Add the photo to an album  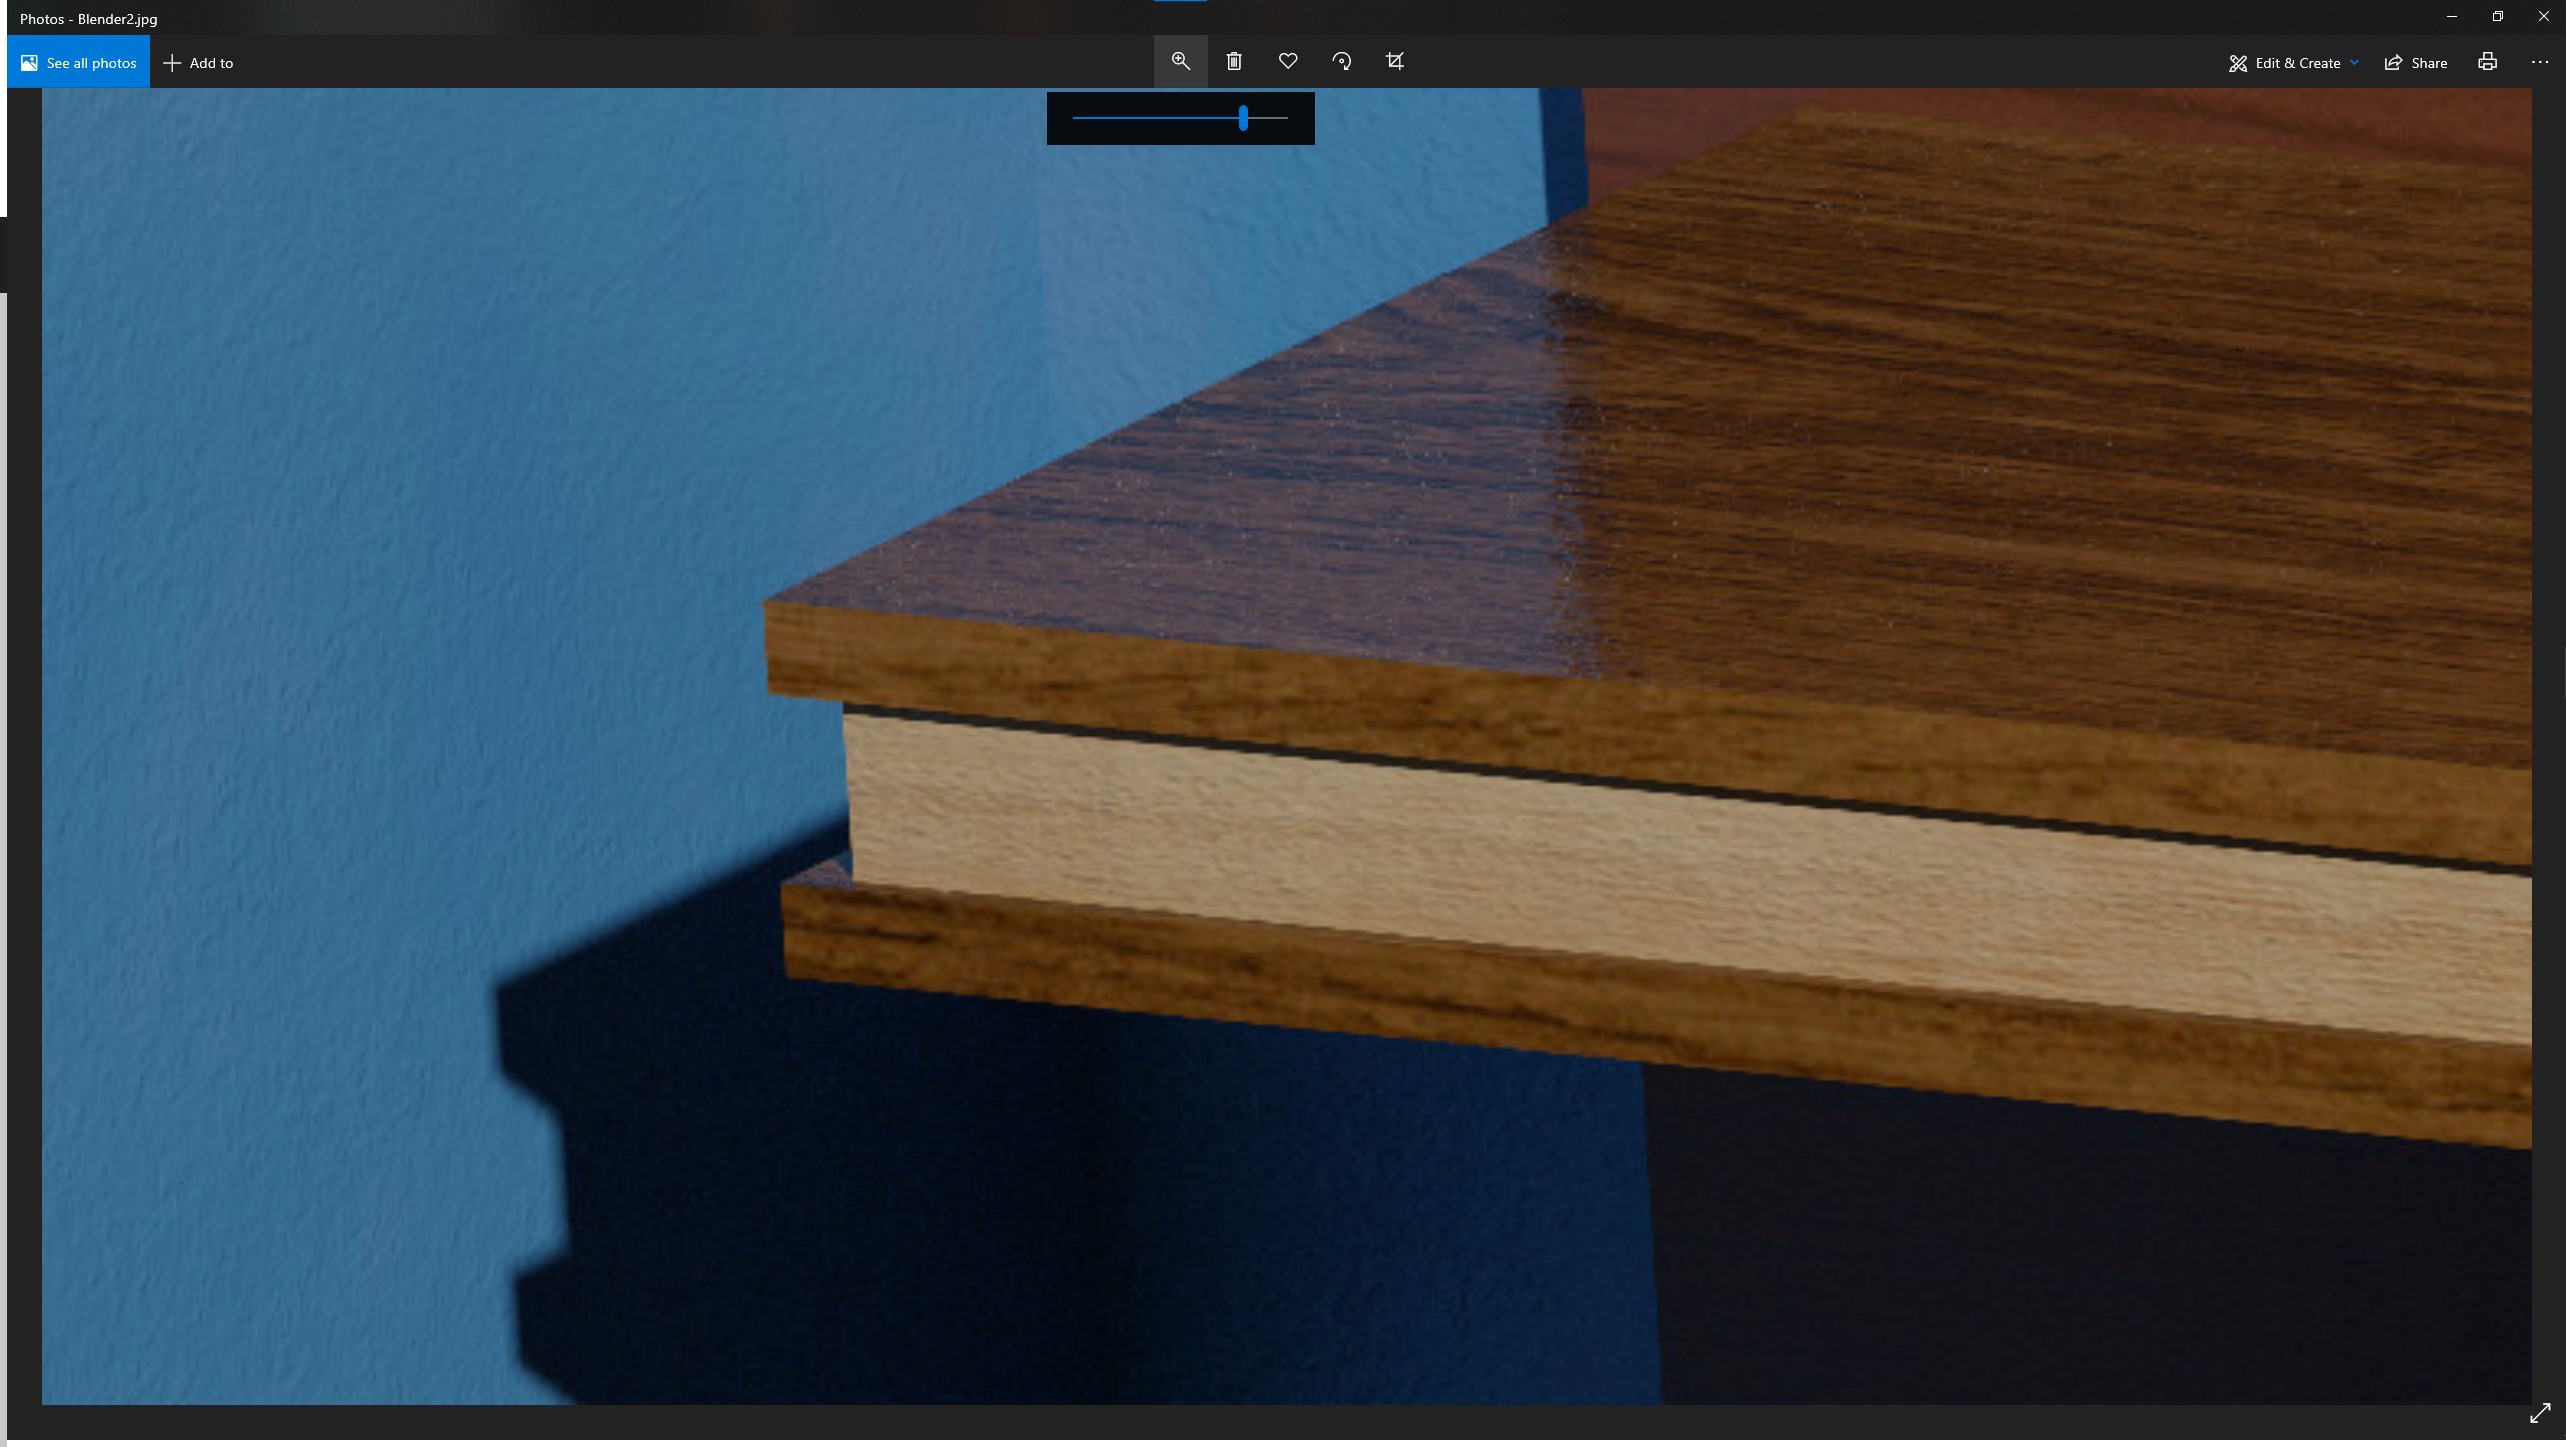[x=198, y=62]
